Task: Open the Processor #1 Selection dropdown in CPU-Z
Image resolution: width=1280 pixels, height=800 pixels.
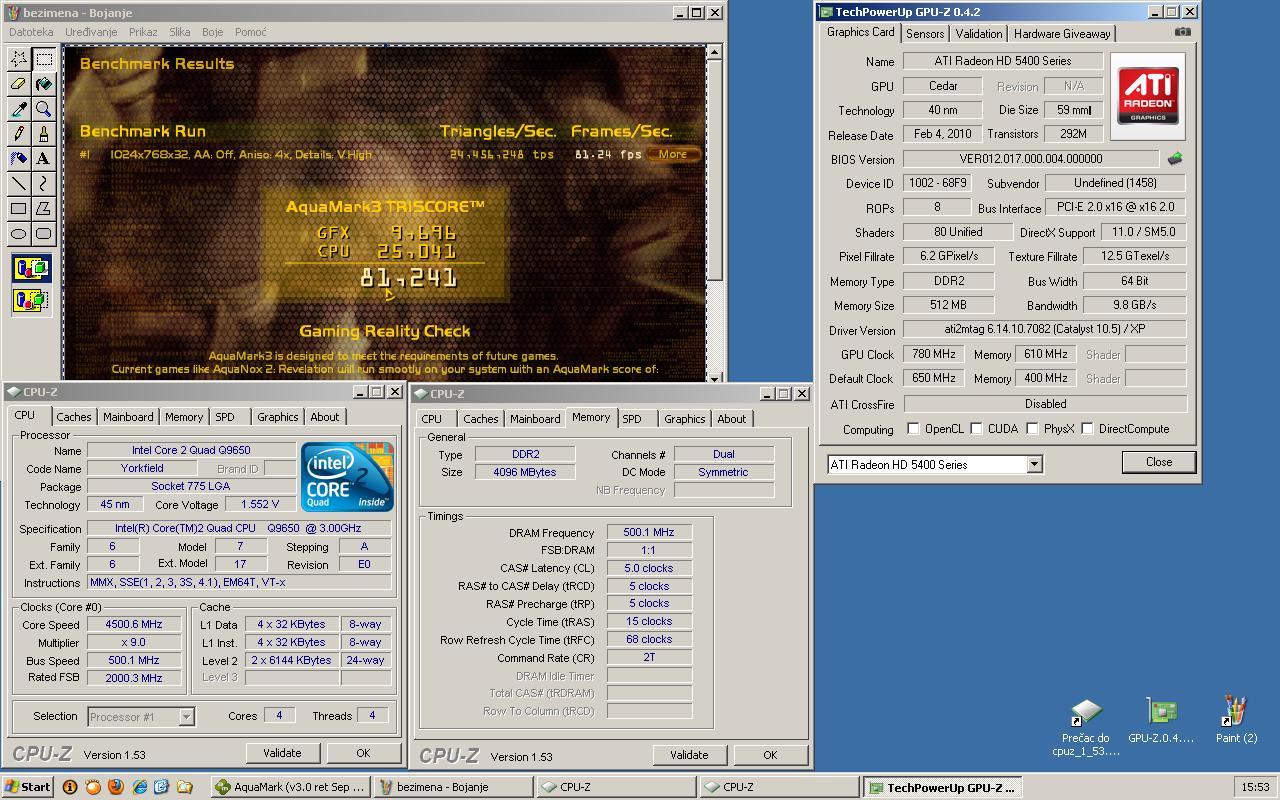Action: tap(185, 716)
